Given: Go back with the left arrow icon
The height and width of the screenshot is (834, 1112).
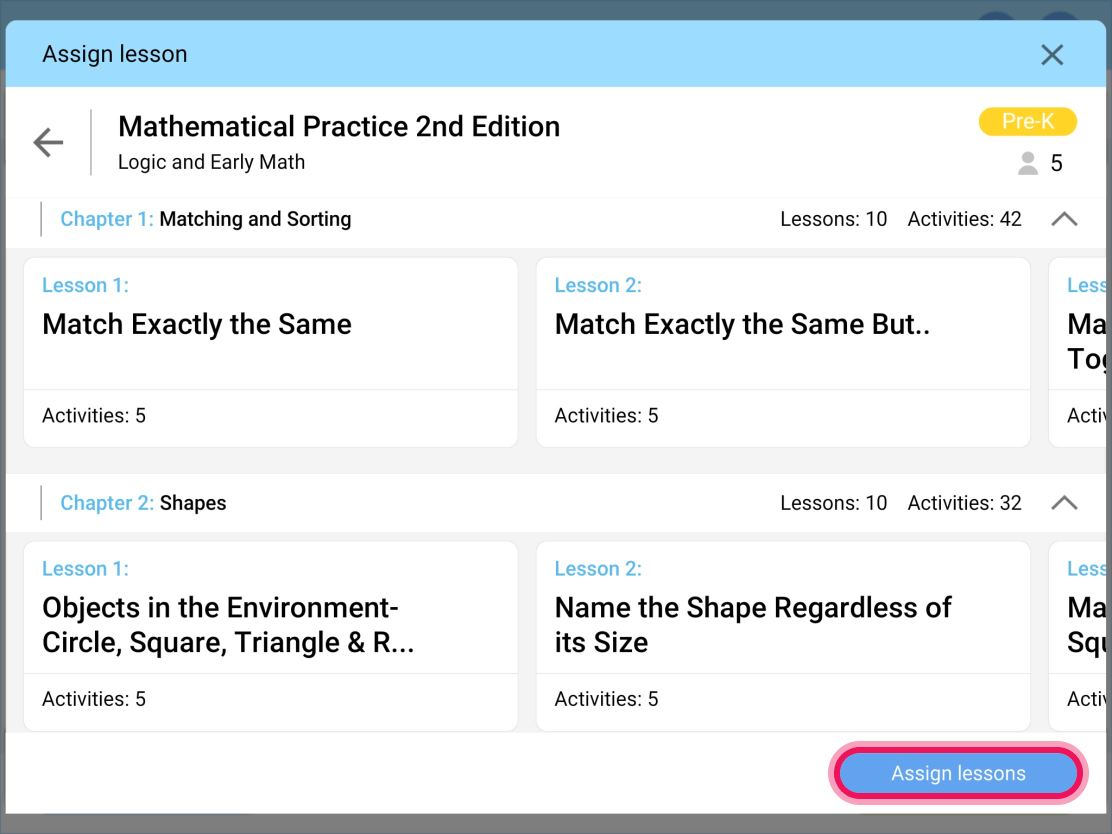Looking at the screenshot, I should pos(48,143).
